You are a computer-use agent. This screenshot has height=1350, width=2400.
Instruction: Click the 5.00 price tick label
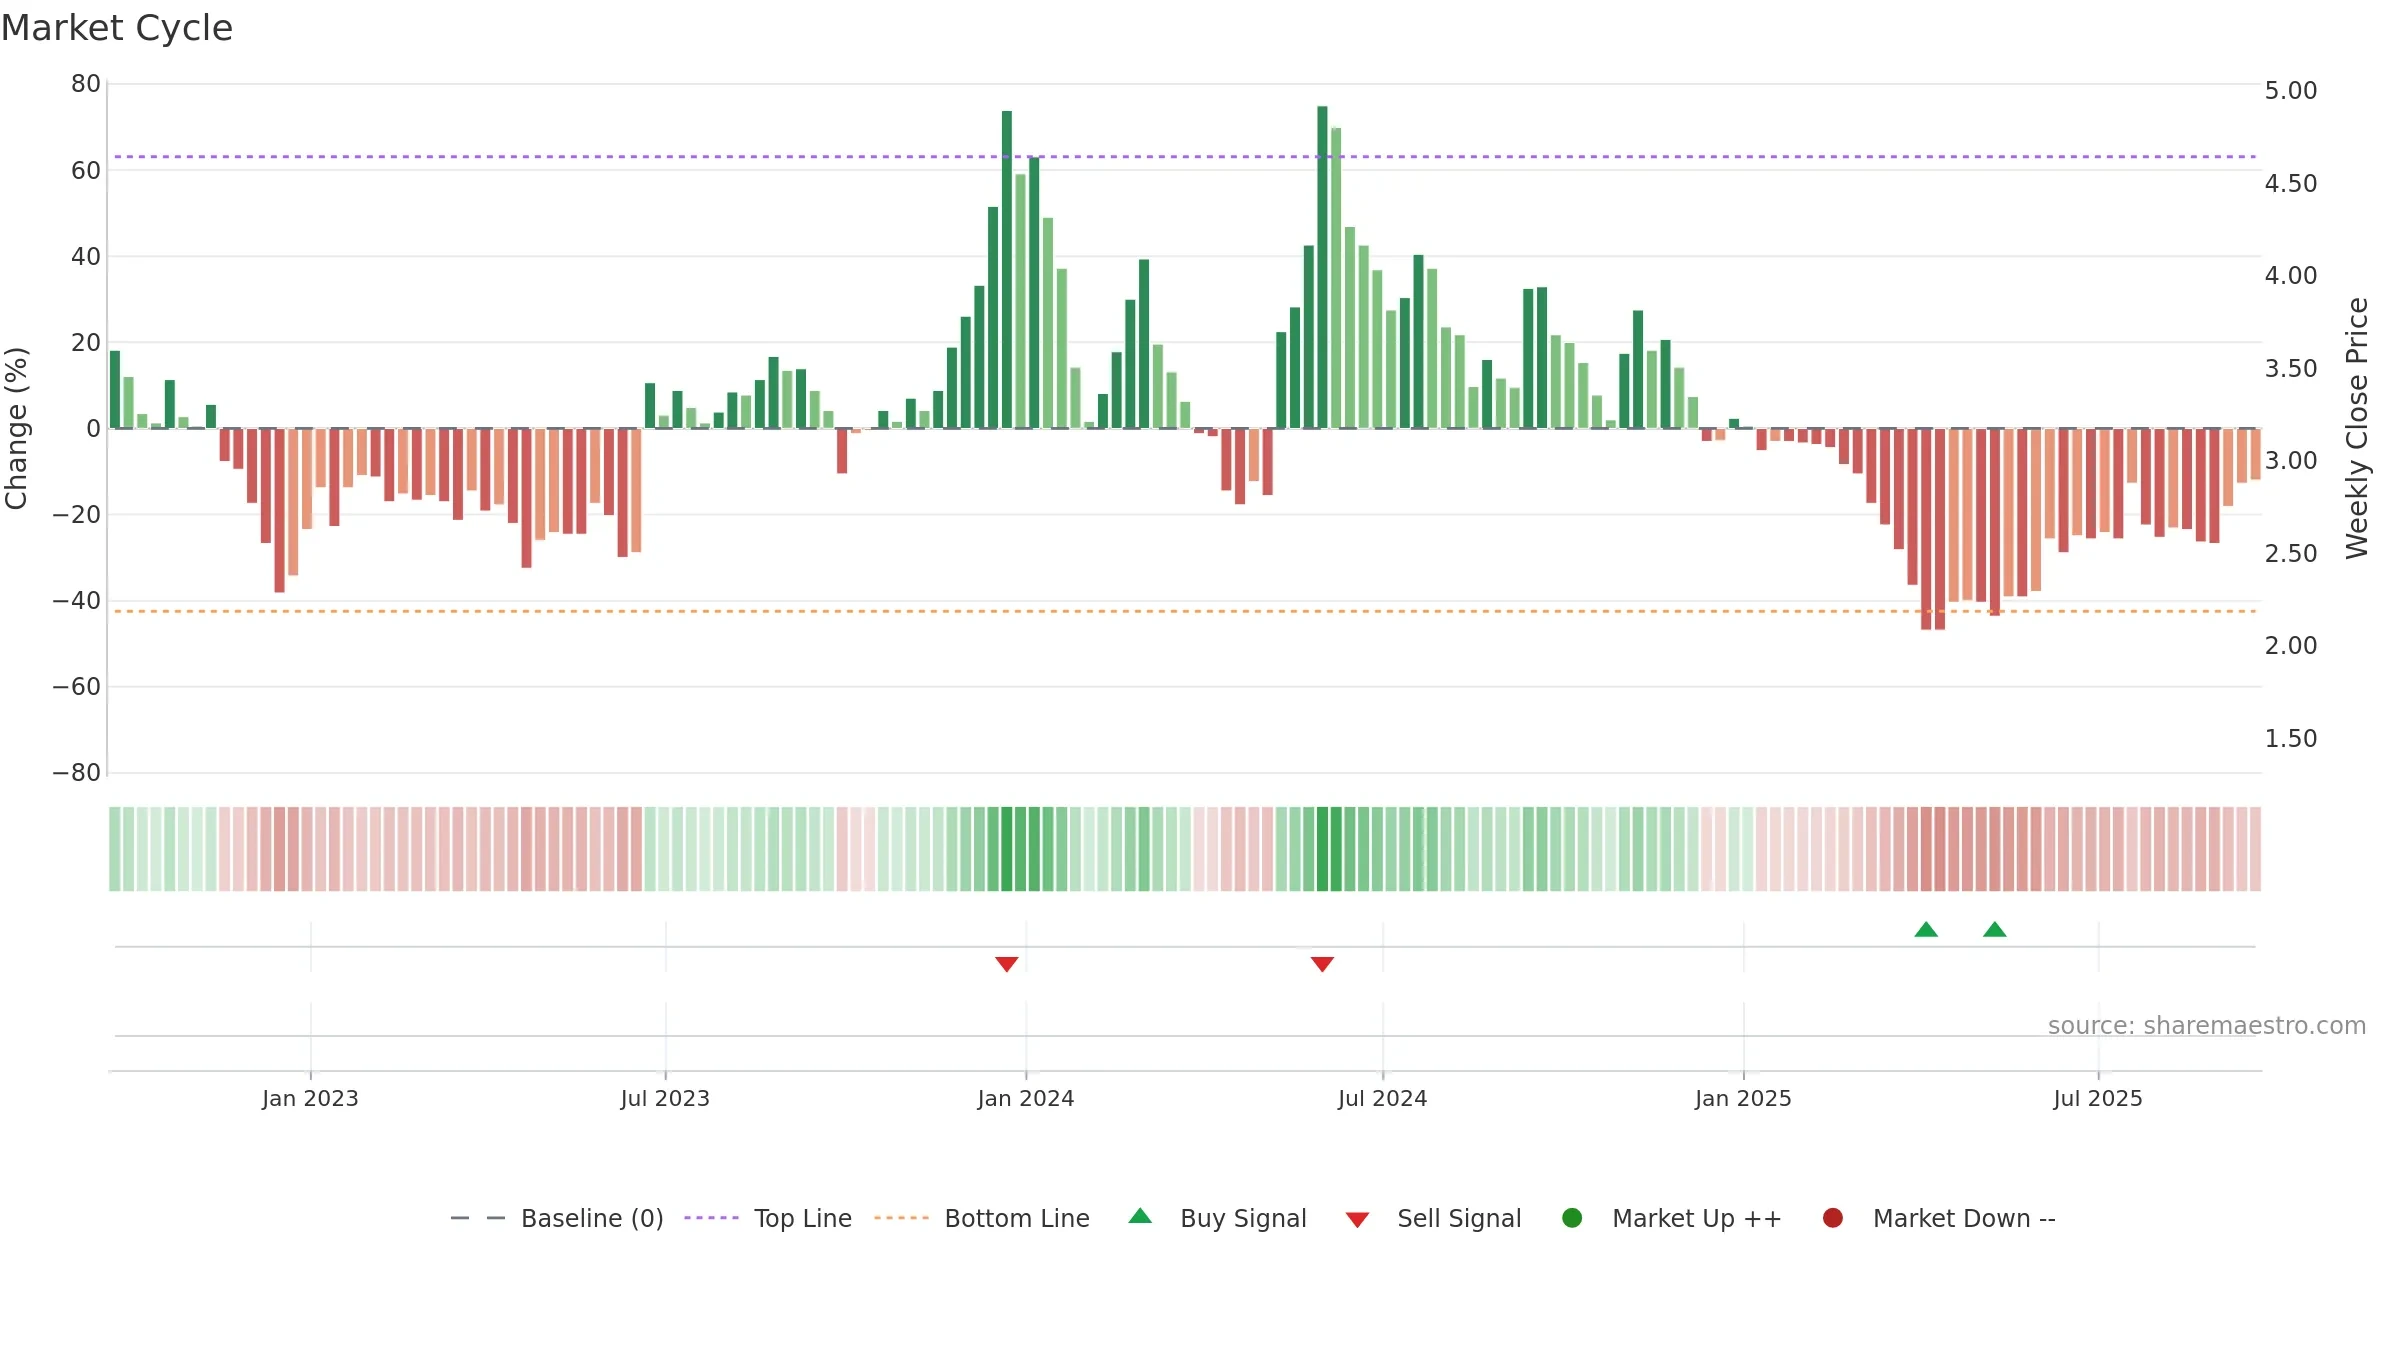pos(2291,91)
